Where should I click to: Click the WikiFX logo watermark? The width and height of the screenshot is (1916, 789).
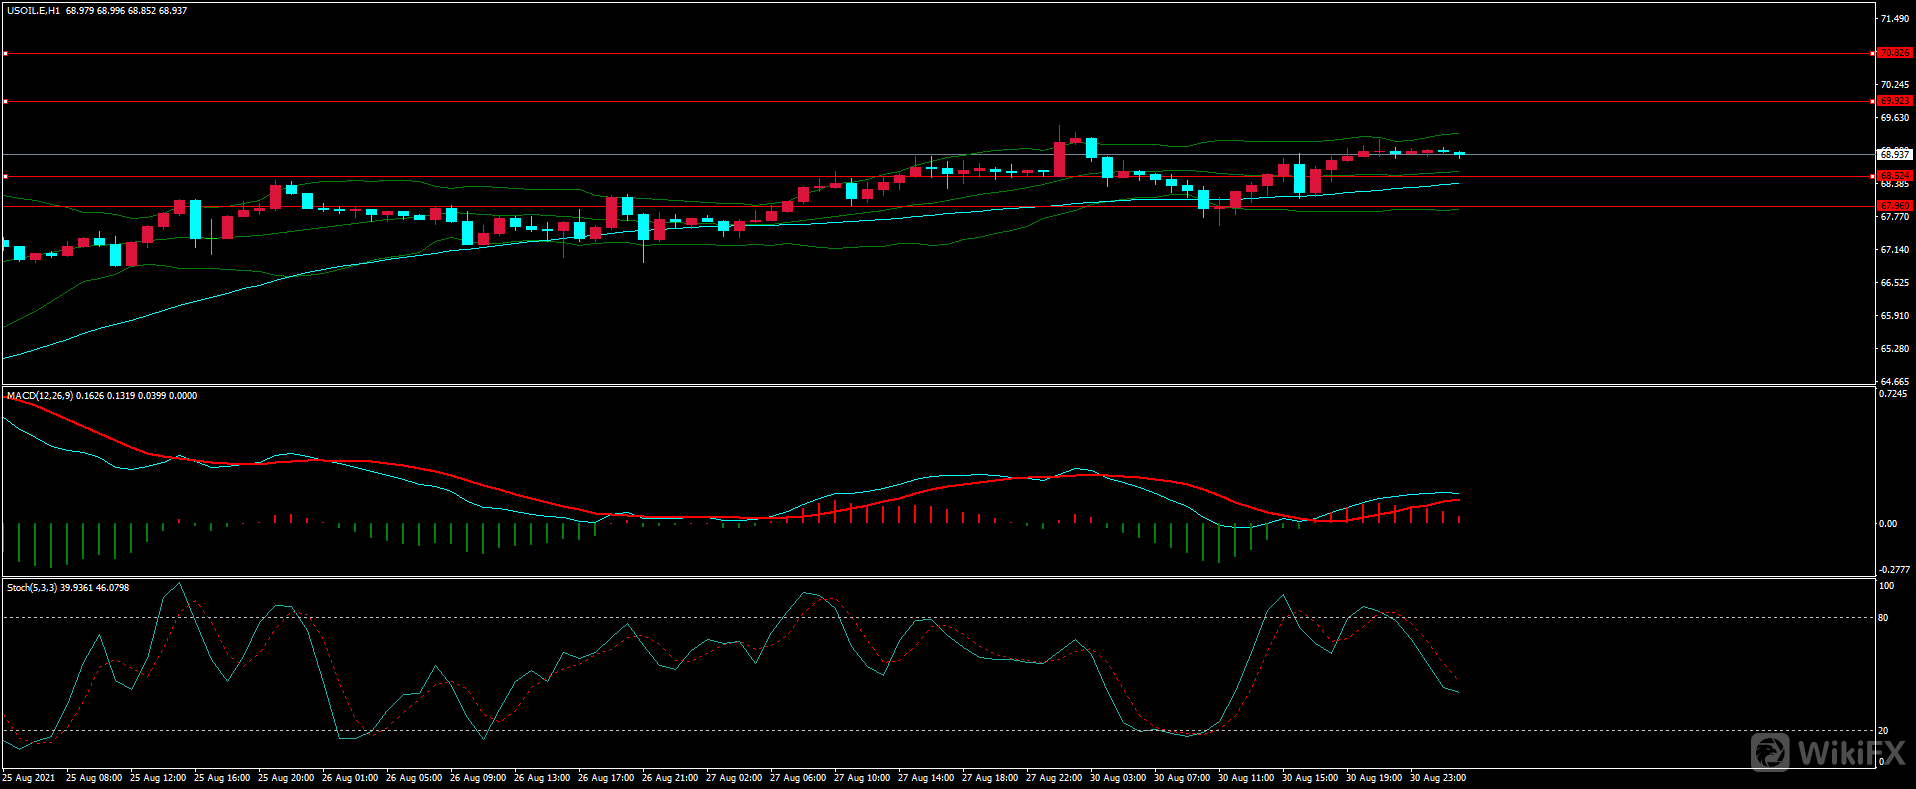click(1827, 751)
